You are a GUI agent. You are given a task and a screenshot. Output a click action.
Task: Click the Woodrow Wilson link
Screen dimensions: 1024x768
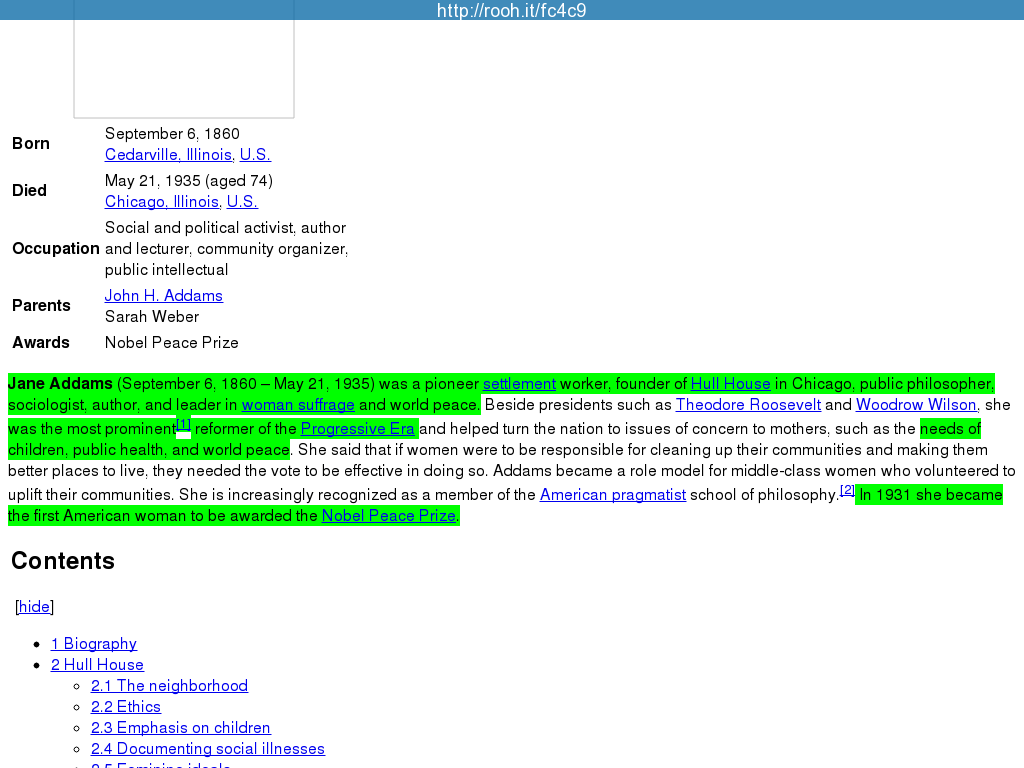pyautogui.click(x=915, y=405)
